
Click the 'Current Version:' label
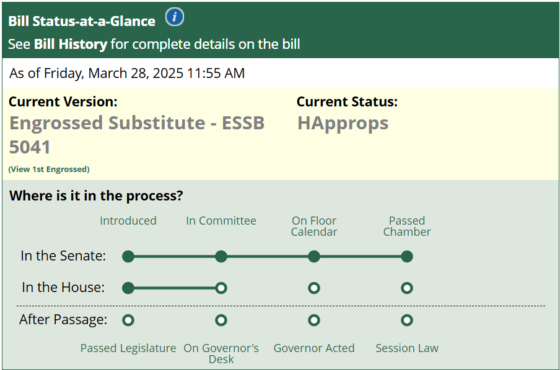pos(63,102)
